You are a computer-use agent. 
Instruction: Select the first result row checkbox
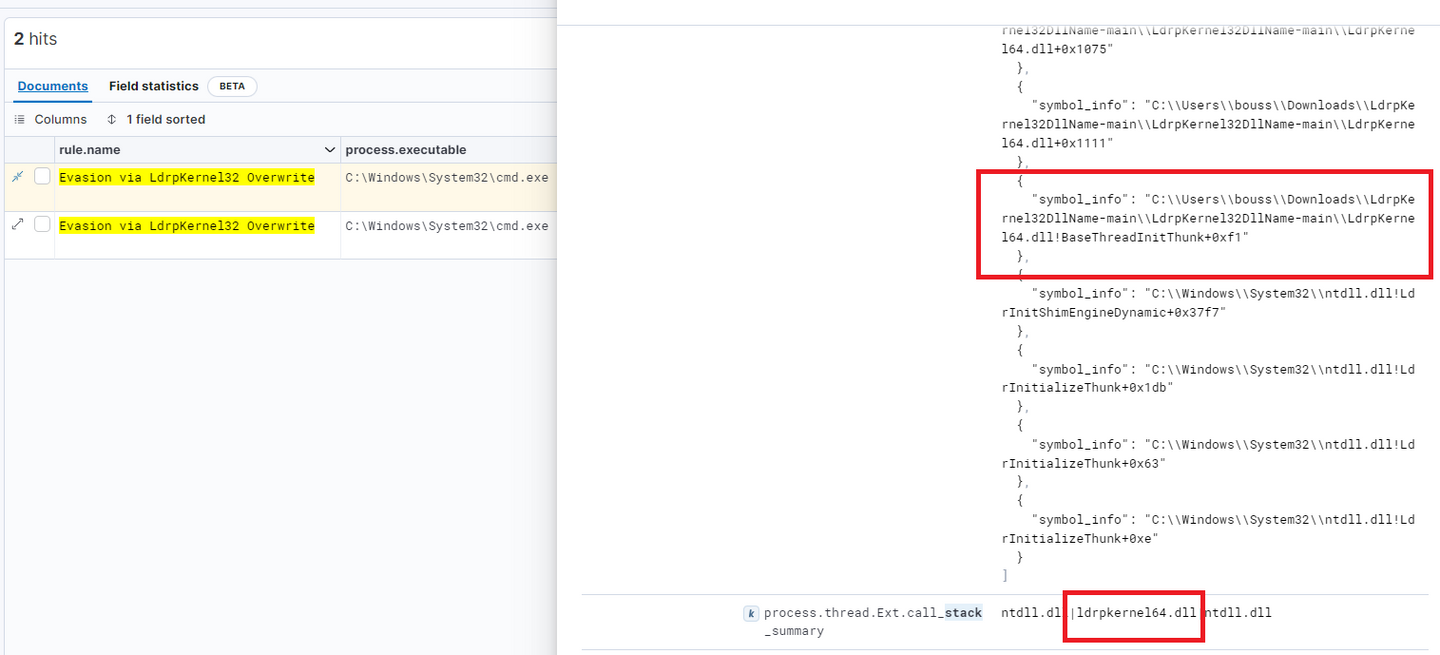click(x=42, y=176)
